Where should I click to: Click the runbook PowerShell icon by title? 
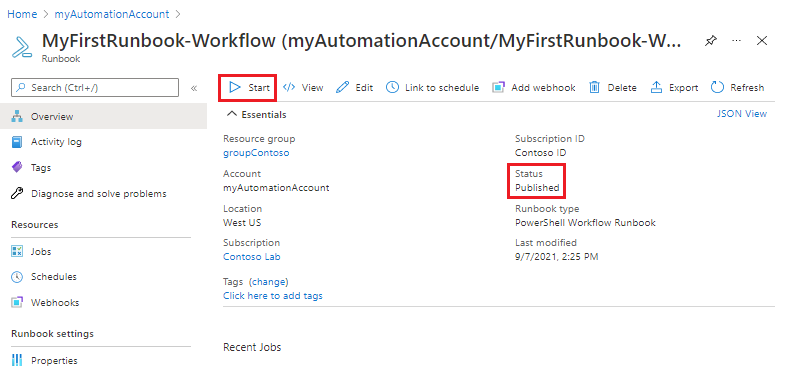point(22,47)
